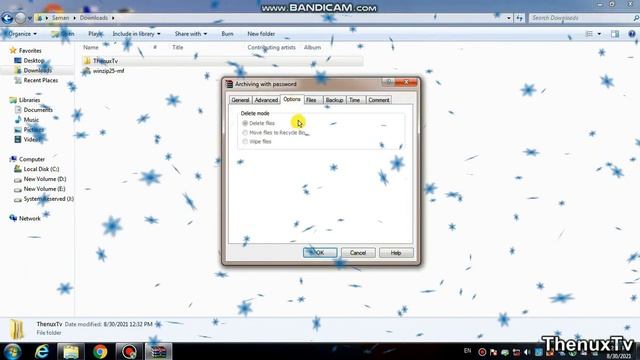Click the dialog's question mark help button
The image size is (640, 360).
pyautogui.click(x=388, y=82)
